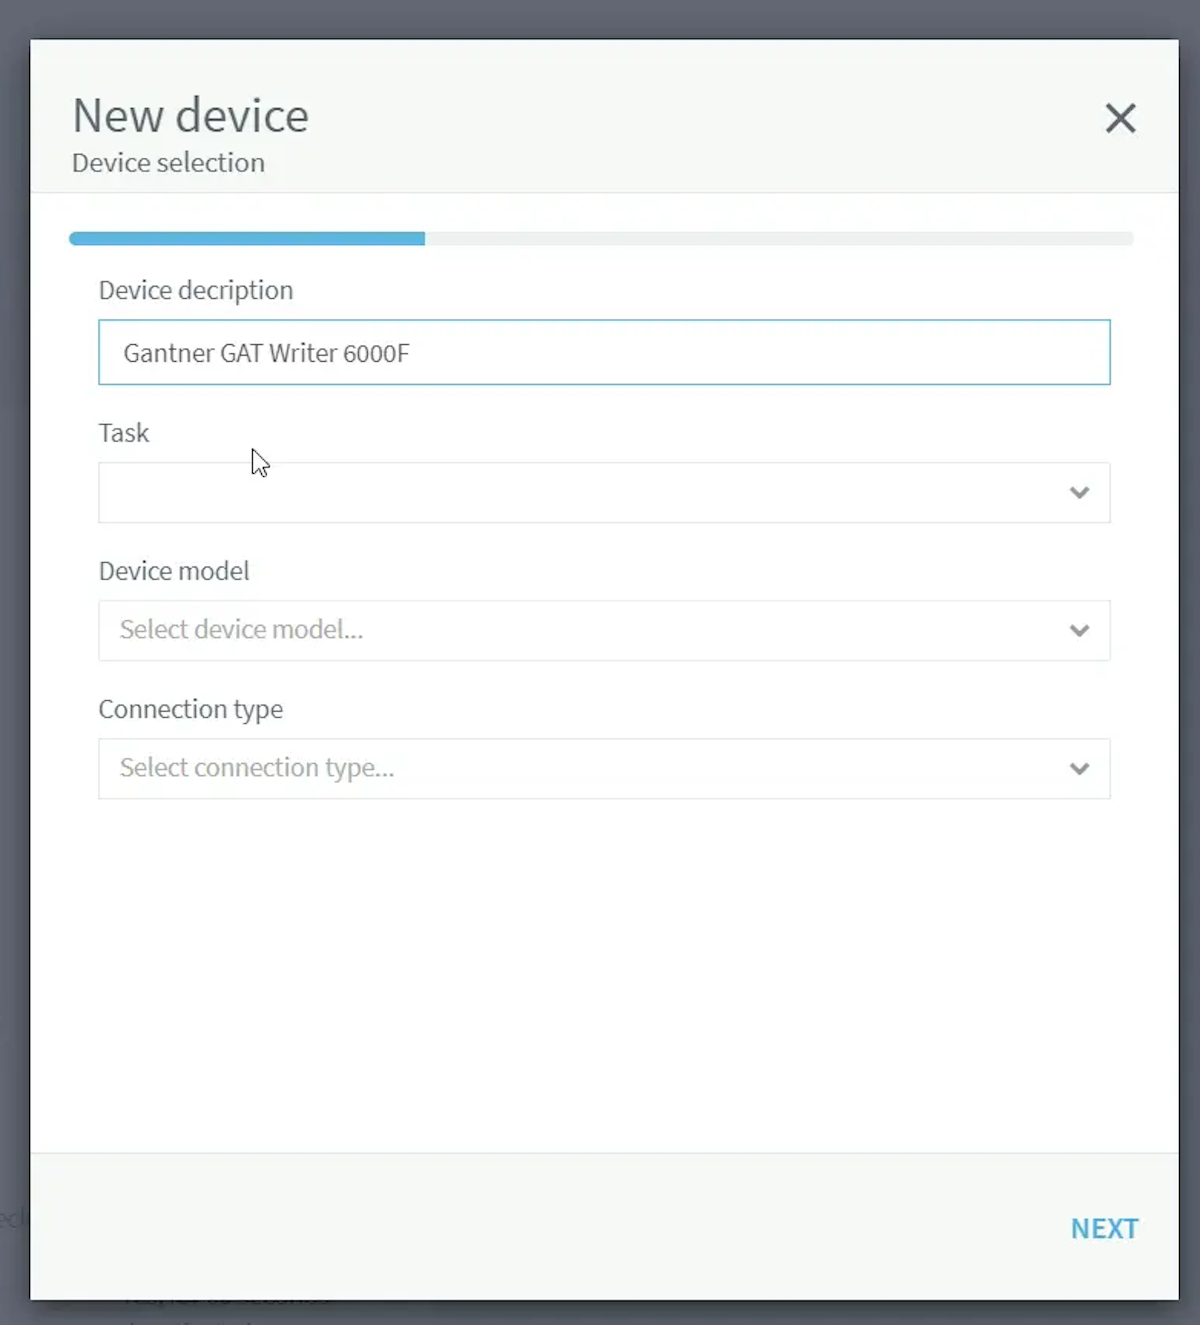Viewport: 1200px width, 1326px height.
Task: Click the 'Device selection' subtitle
Action: [168, 162]
